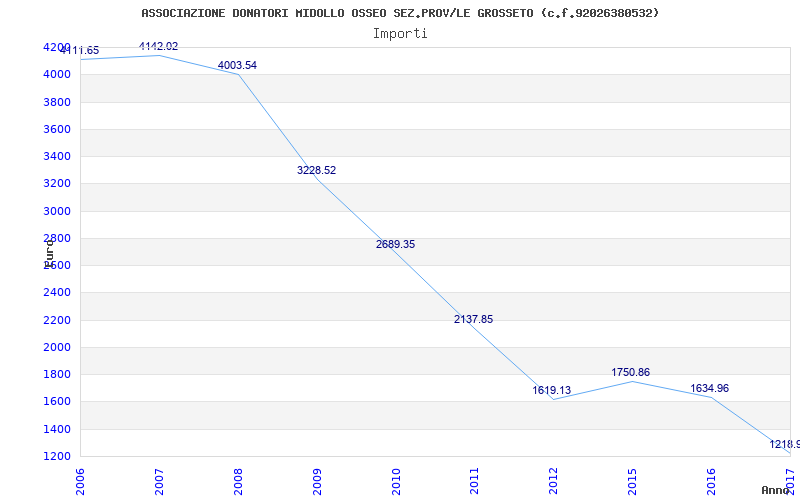Select the x-axis year 2015
Viewport: 800px width, 500px height.
point(633,482)
